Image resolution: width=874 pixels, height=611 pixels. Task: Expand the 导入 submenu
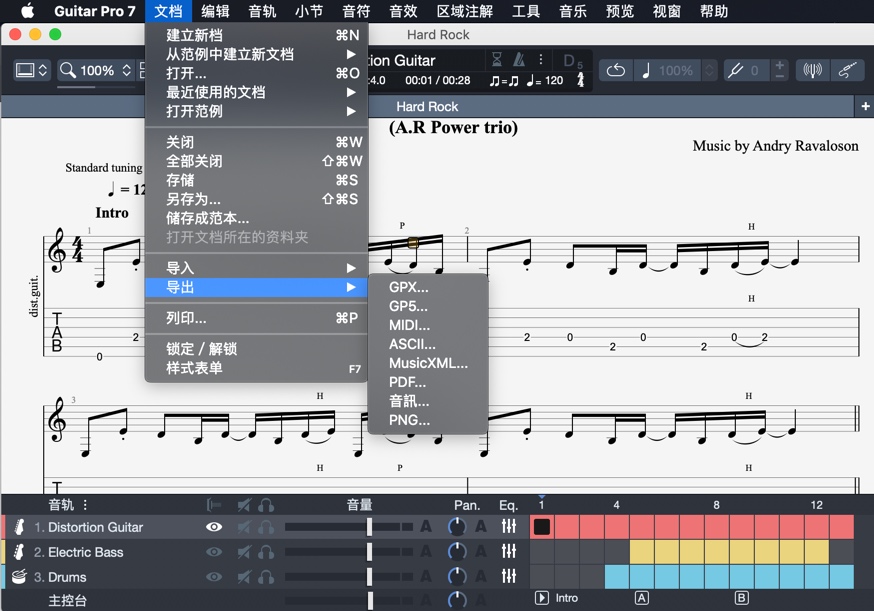pyautogui.click(x=256, y=268)
